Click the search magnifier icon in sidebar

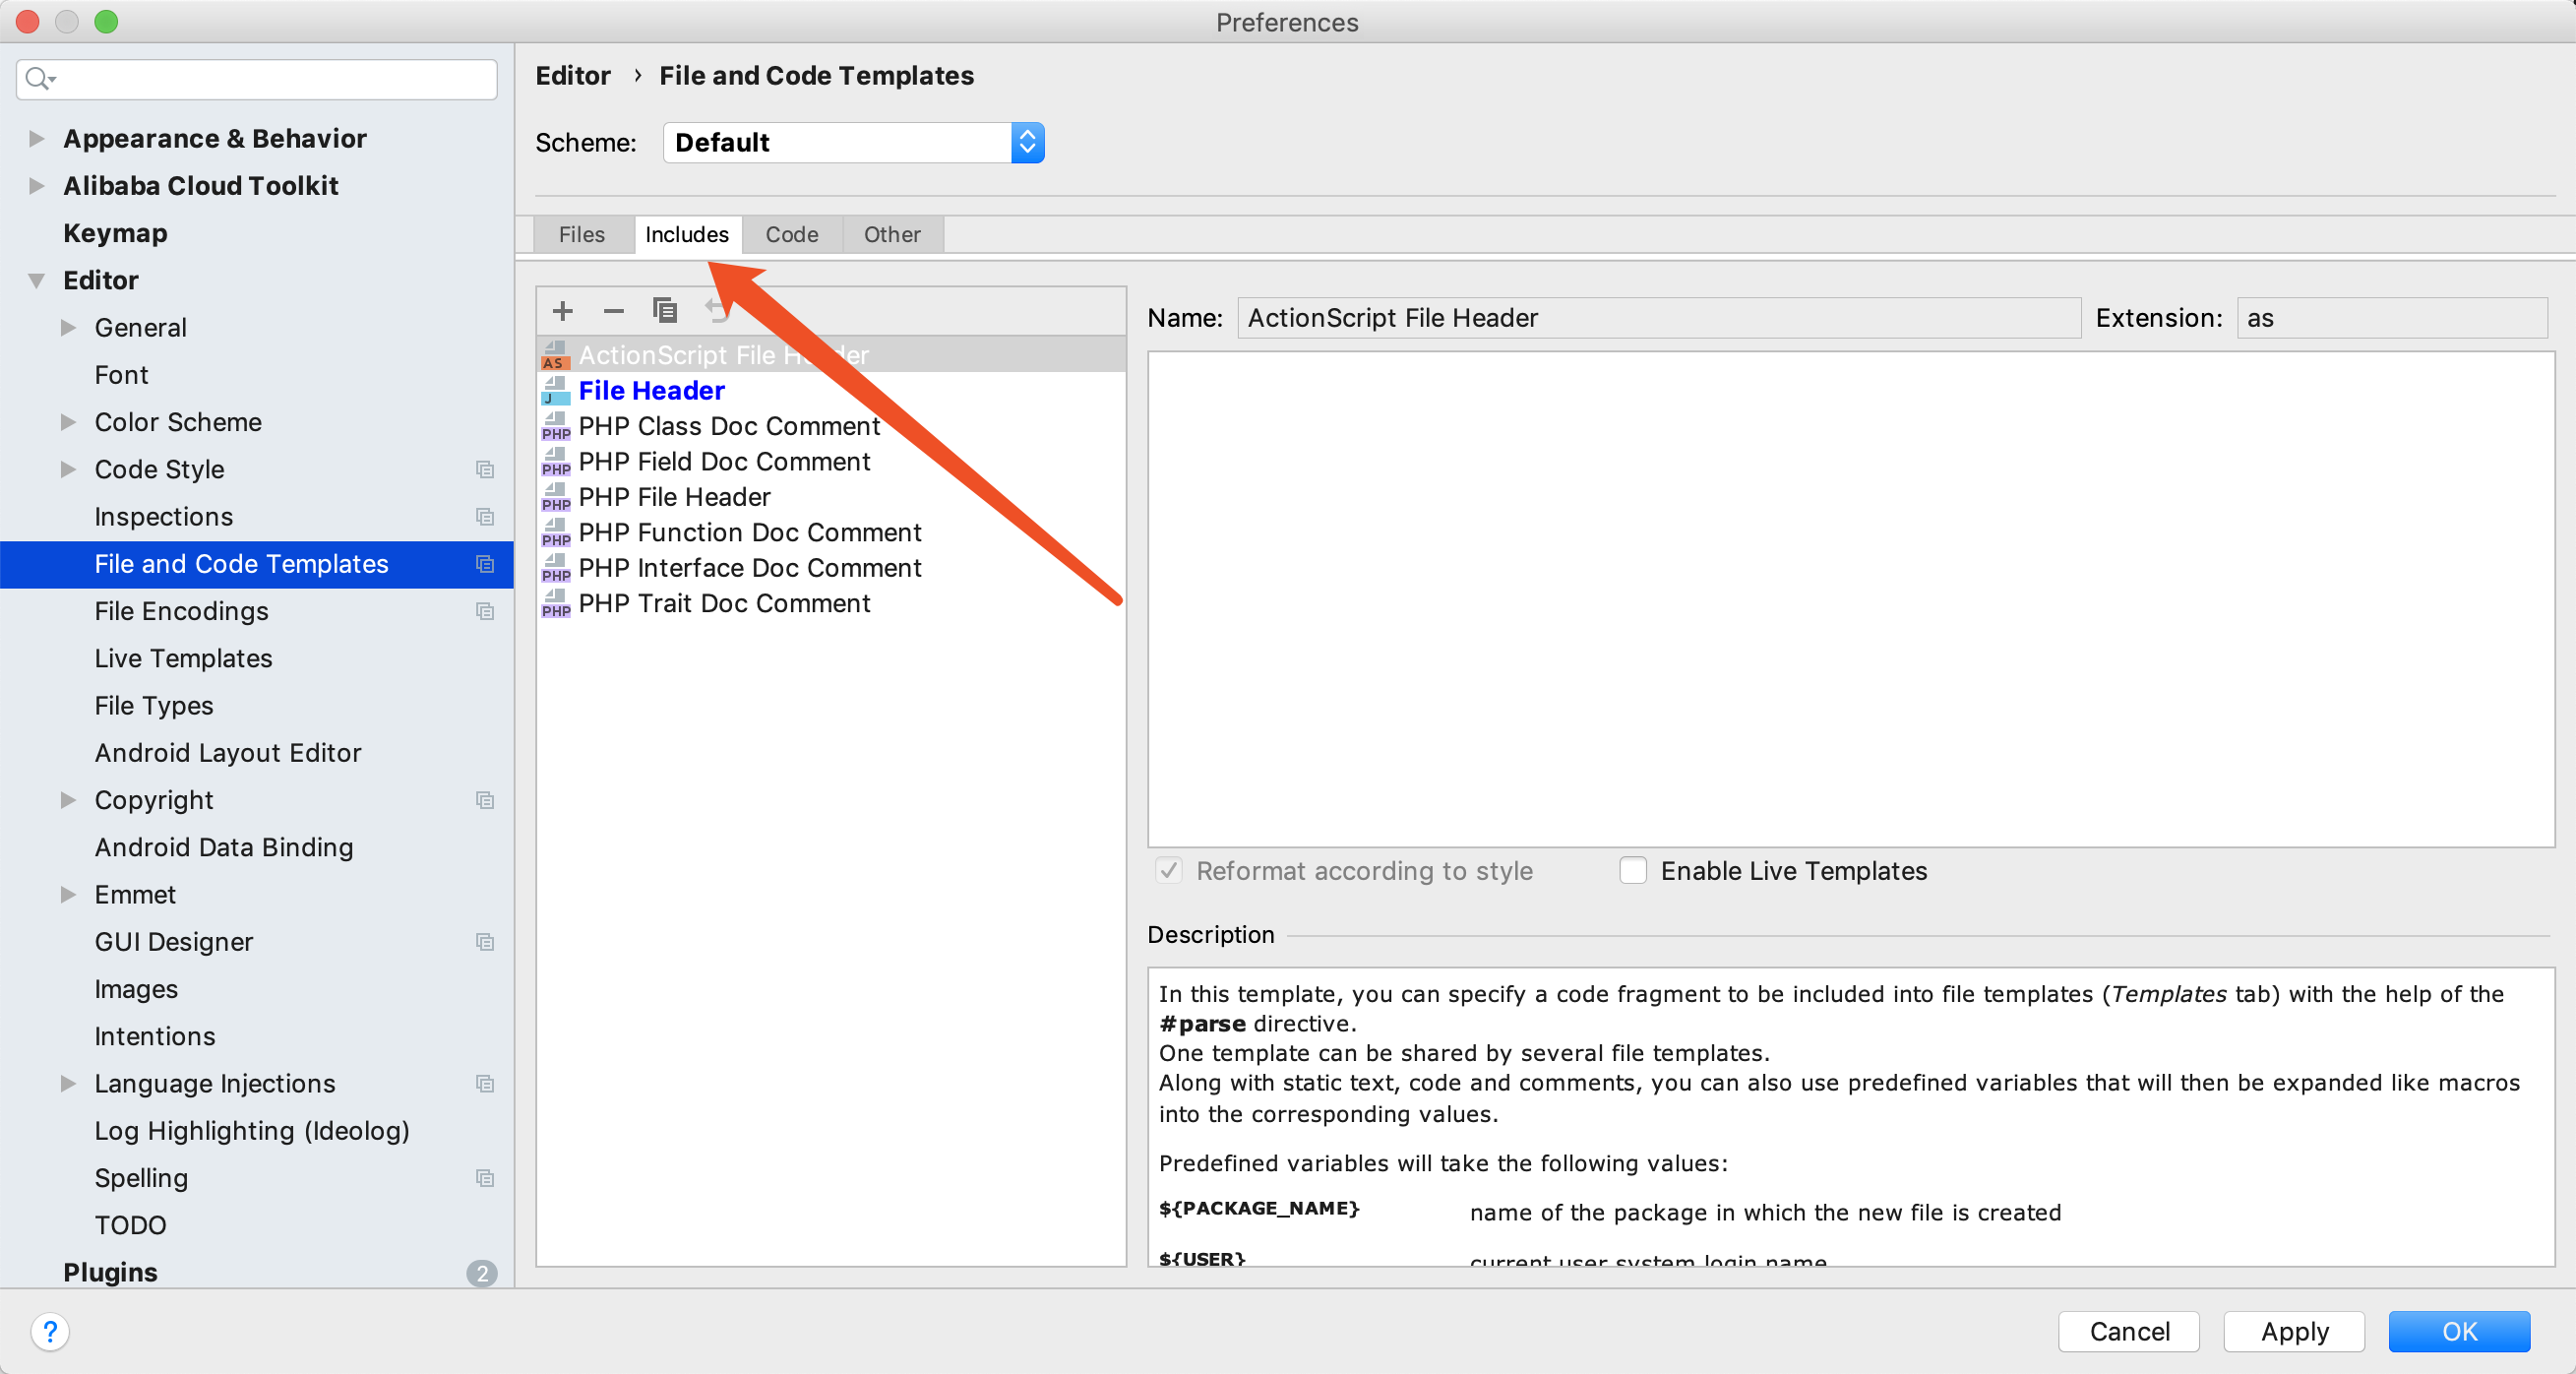38,78
